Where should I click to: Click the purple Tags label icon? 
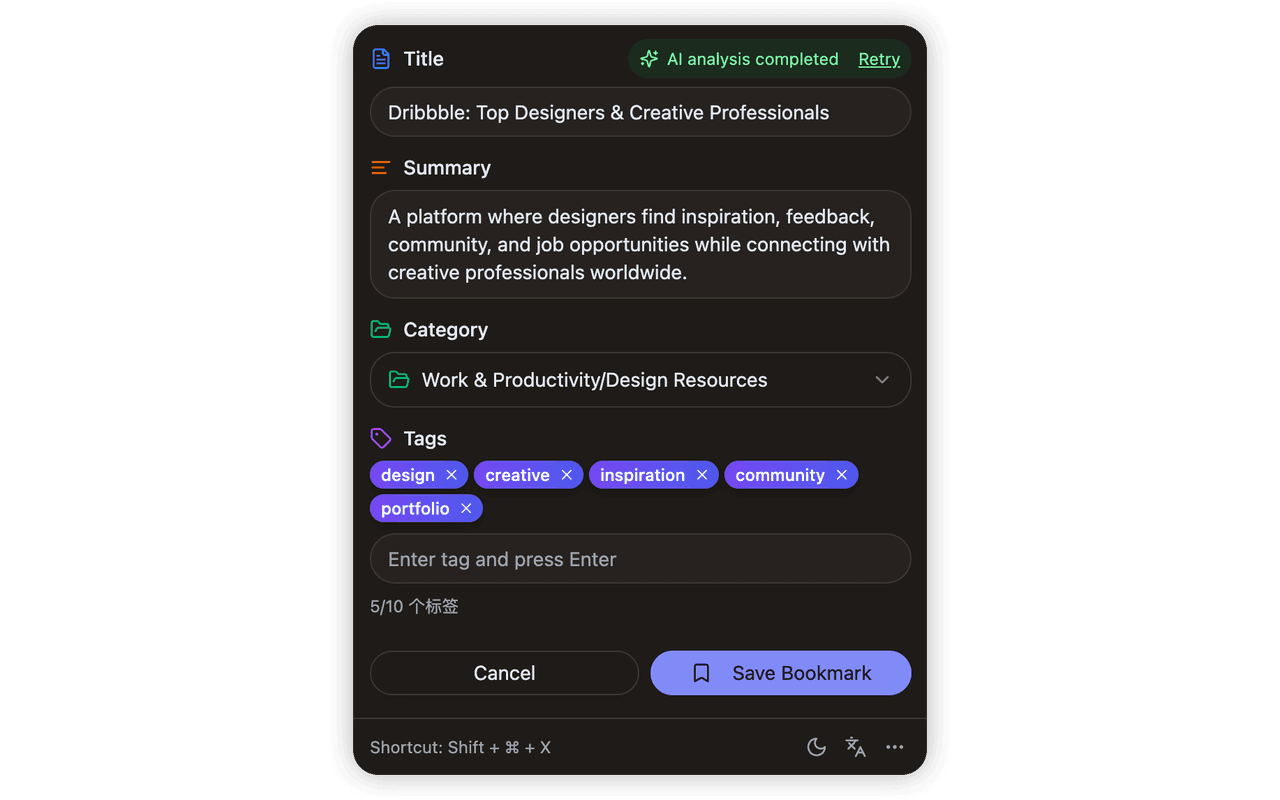tap(380, 438)
